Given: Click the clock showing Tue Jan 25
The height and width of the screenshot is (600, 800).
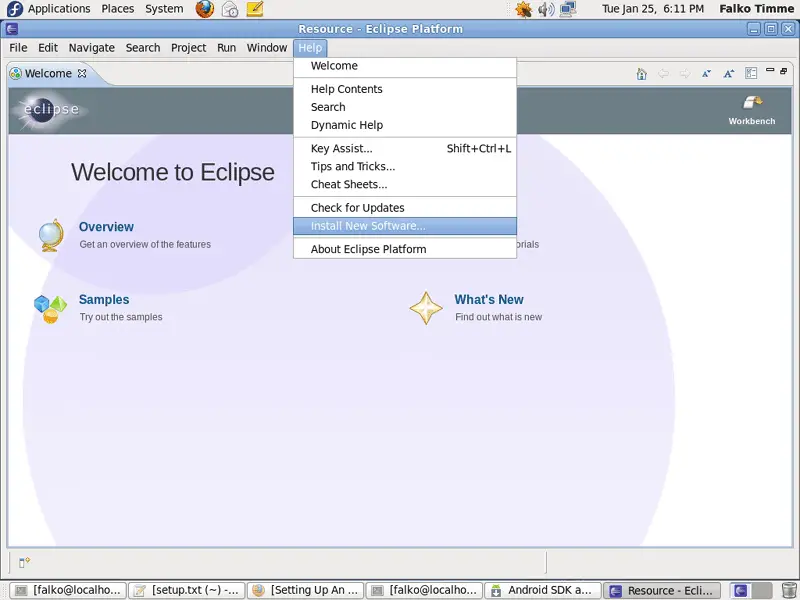Looking at the screenshot, I should pyautogui.click(x=653, y=9).
